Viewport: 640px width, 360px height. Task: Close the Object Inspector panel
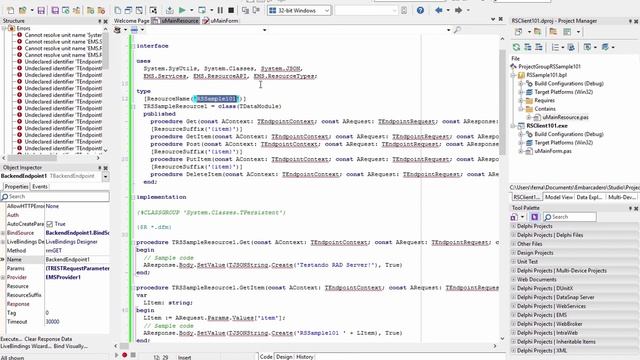tap(106, 168)
